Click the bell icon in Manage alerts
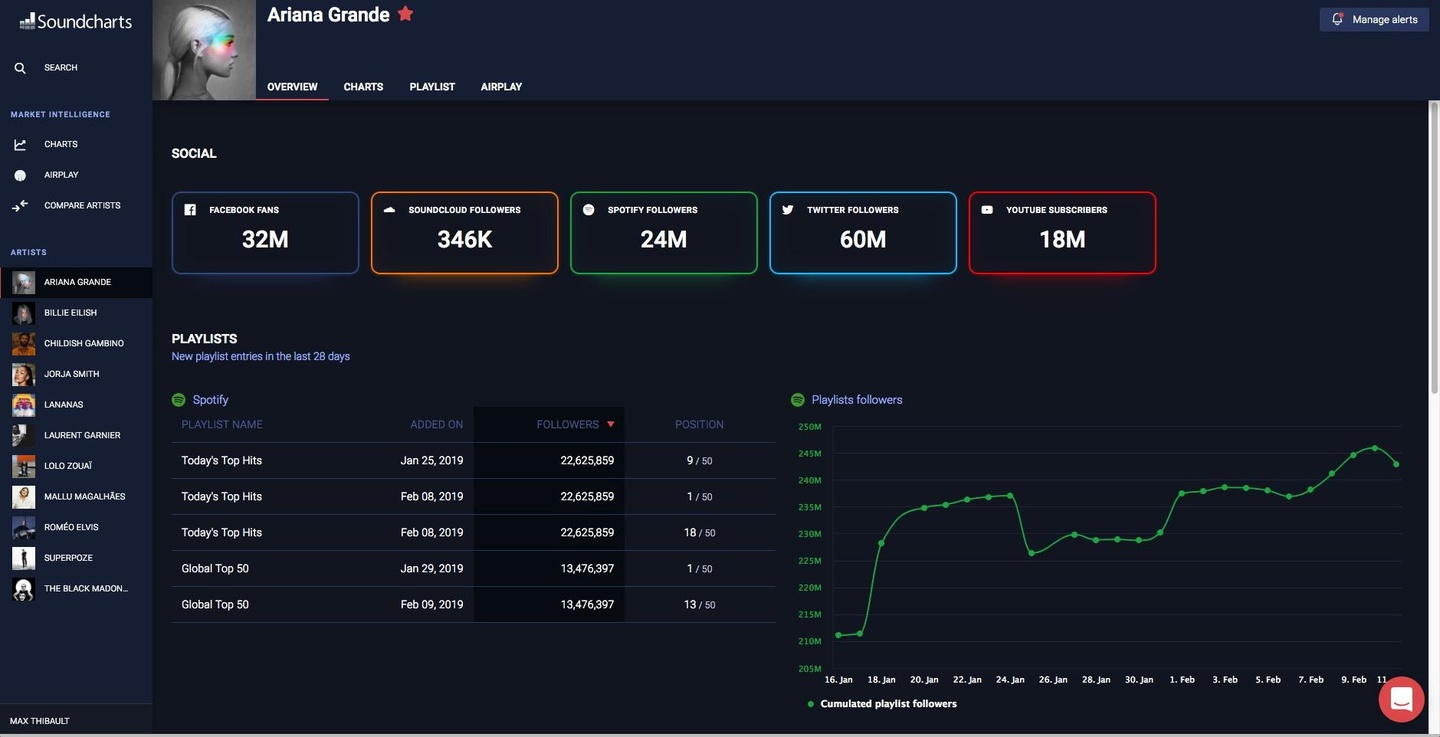Image resolution: width=1440 pixels, height=737 pixels. point(1337,19)
